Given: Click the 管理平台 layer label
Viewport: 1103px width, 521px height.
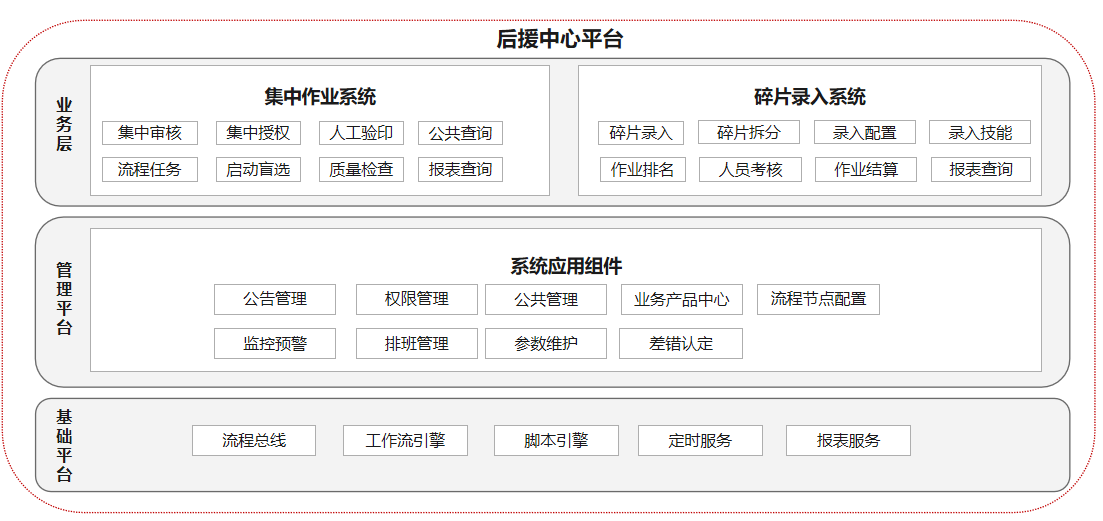Looking at the screenshot, I should [x=64, y=299].
